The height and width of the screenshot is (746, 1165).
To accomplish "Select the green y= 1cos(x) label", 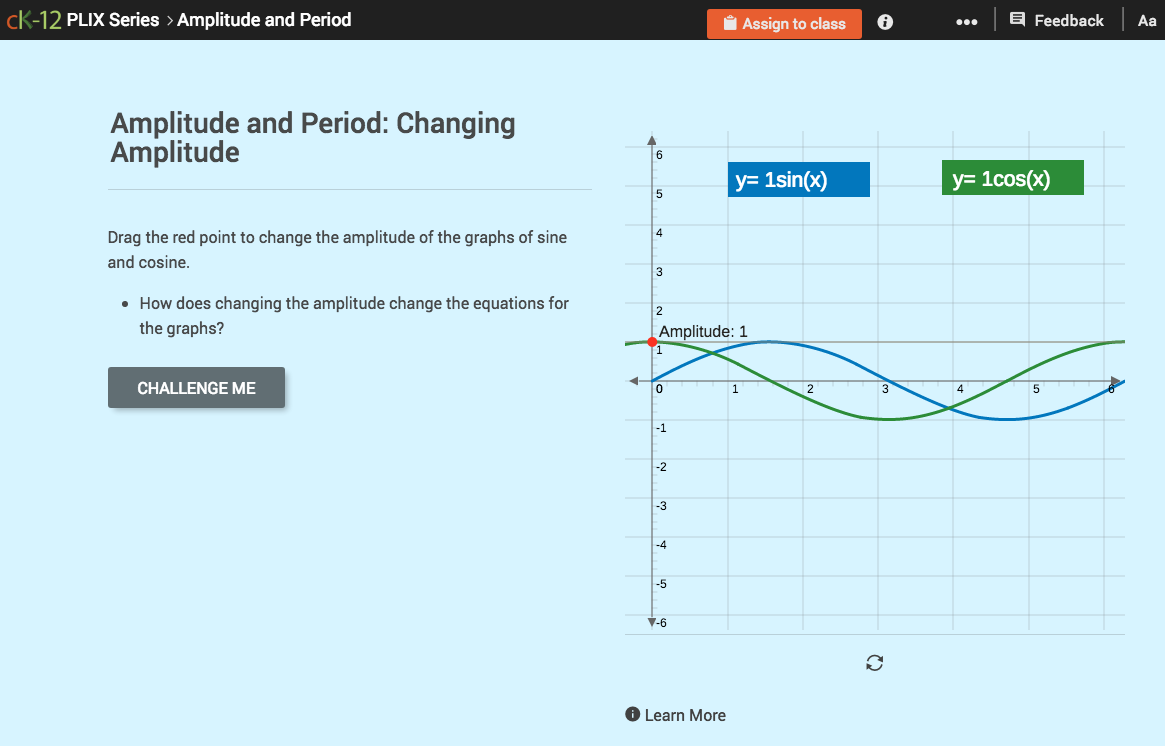I will 1012,177.
